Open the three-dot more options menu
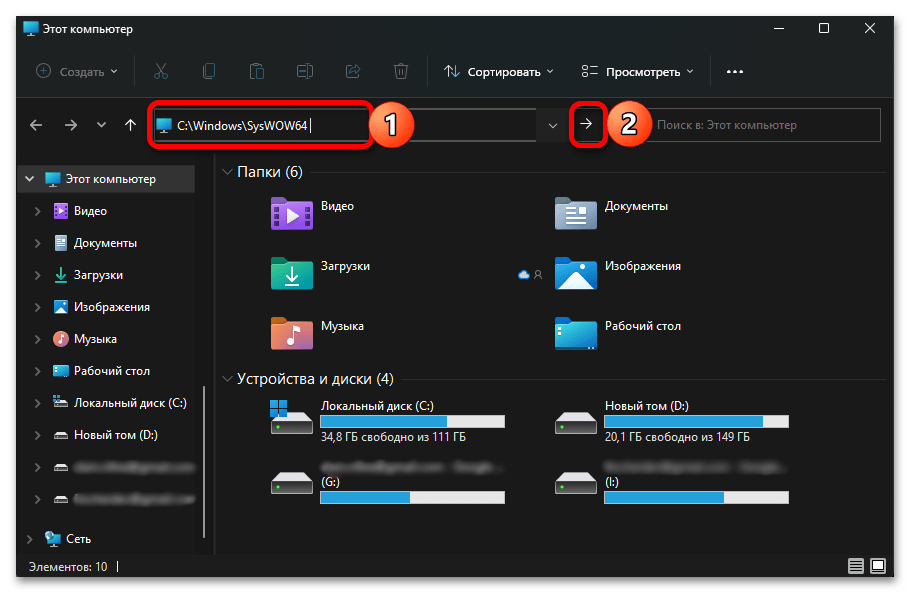This screenshot has width=910, height=593. tap(735, 71)
